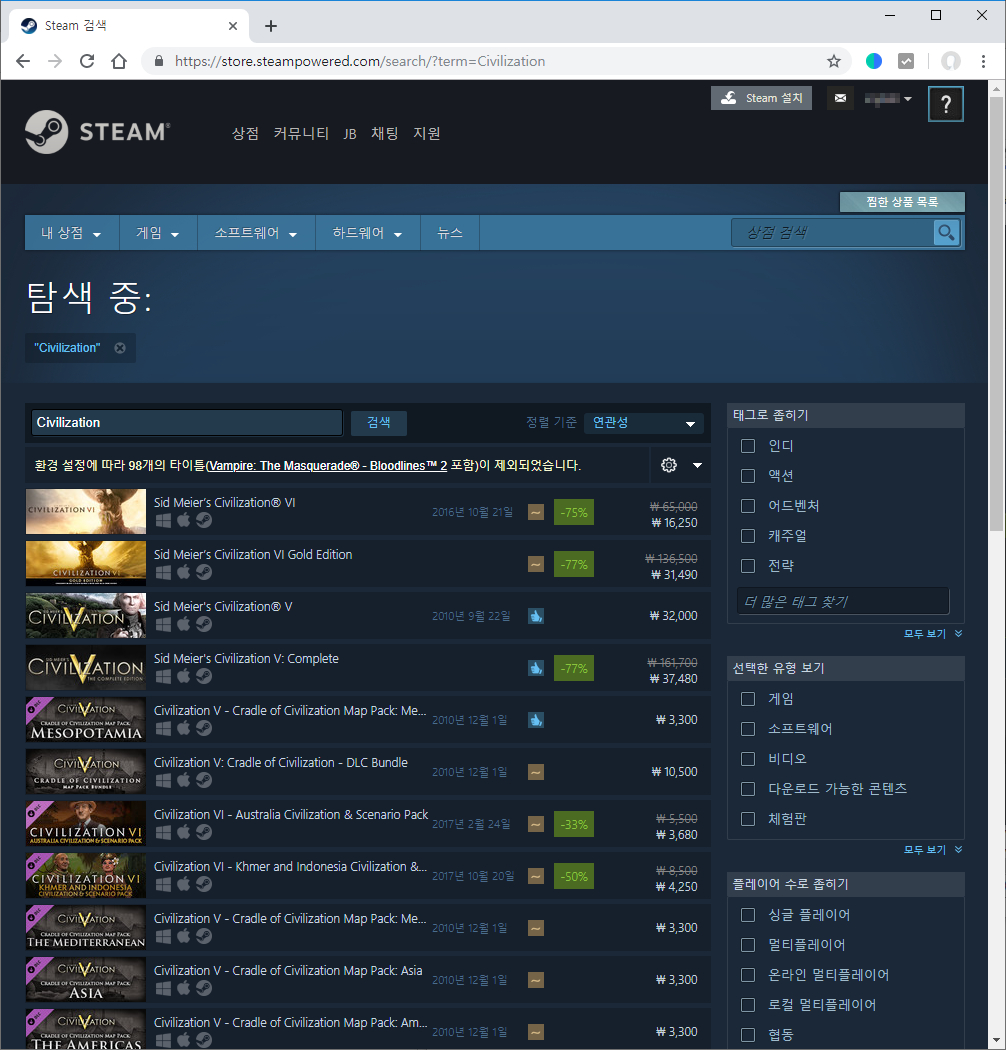Image resolution: width=1006 pixels, height=1050 pixels.
Task: Expand 모두 보기 under type filters
Action: click(933, 850)
